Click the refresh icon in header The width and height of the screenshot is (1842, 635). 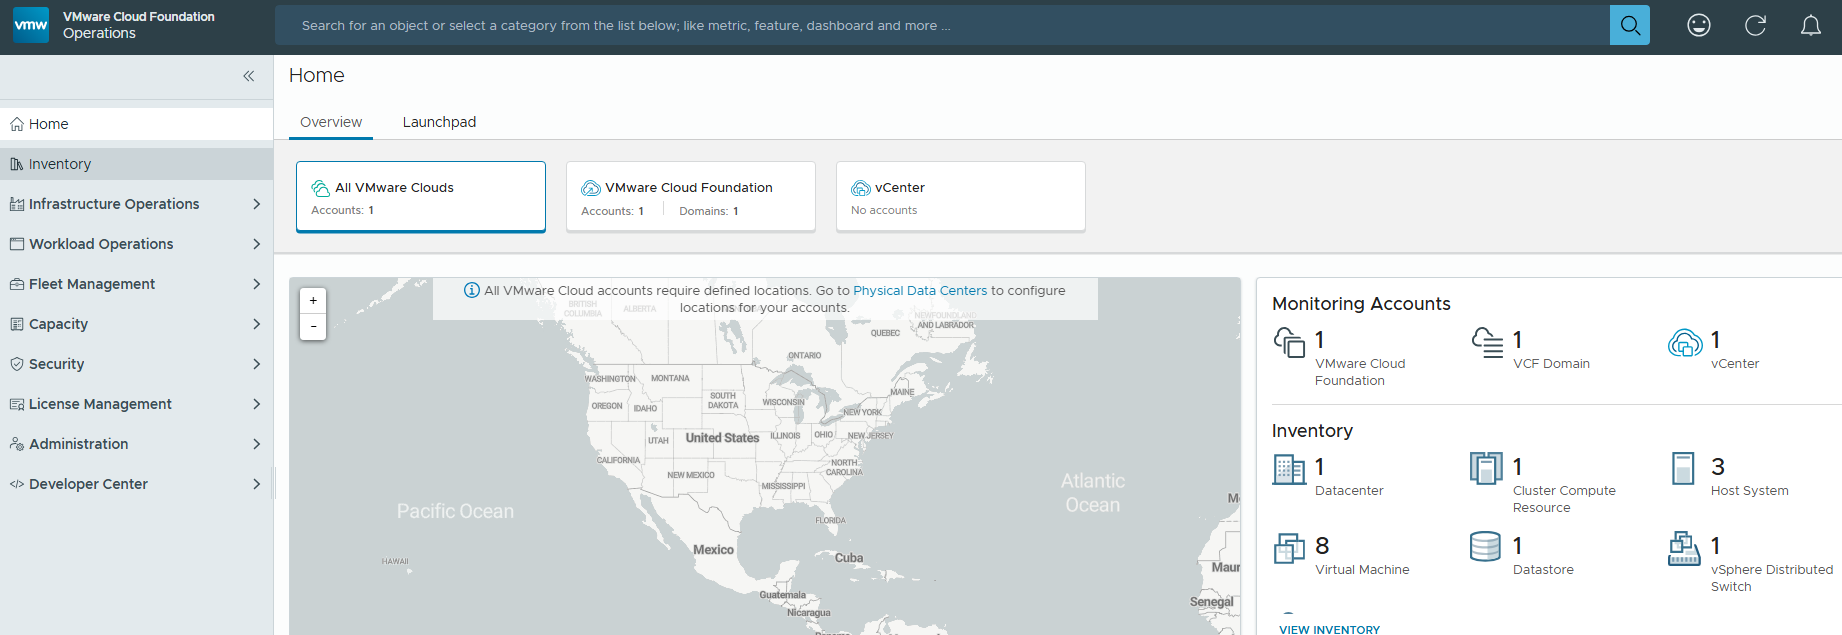pyautogui.click(x=1755, y=25)
